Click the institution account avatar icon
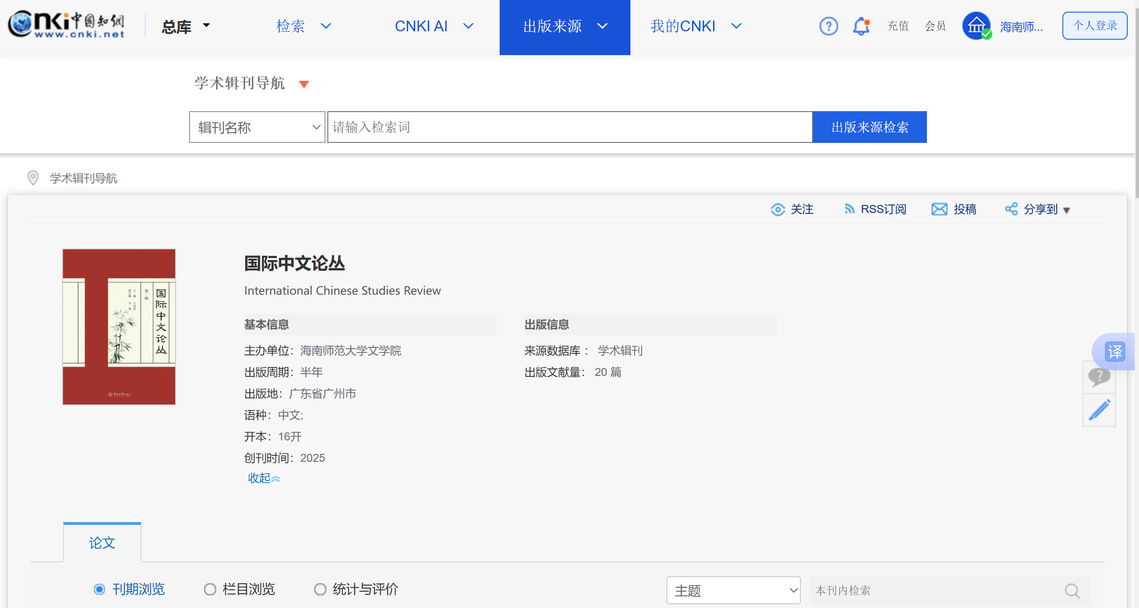 click(976, 27)
